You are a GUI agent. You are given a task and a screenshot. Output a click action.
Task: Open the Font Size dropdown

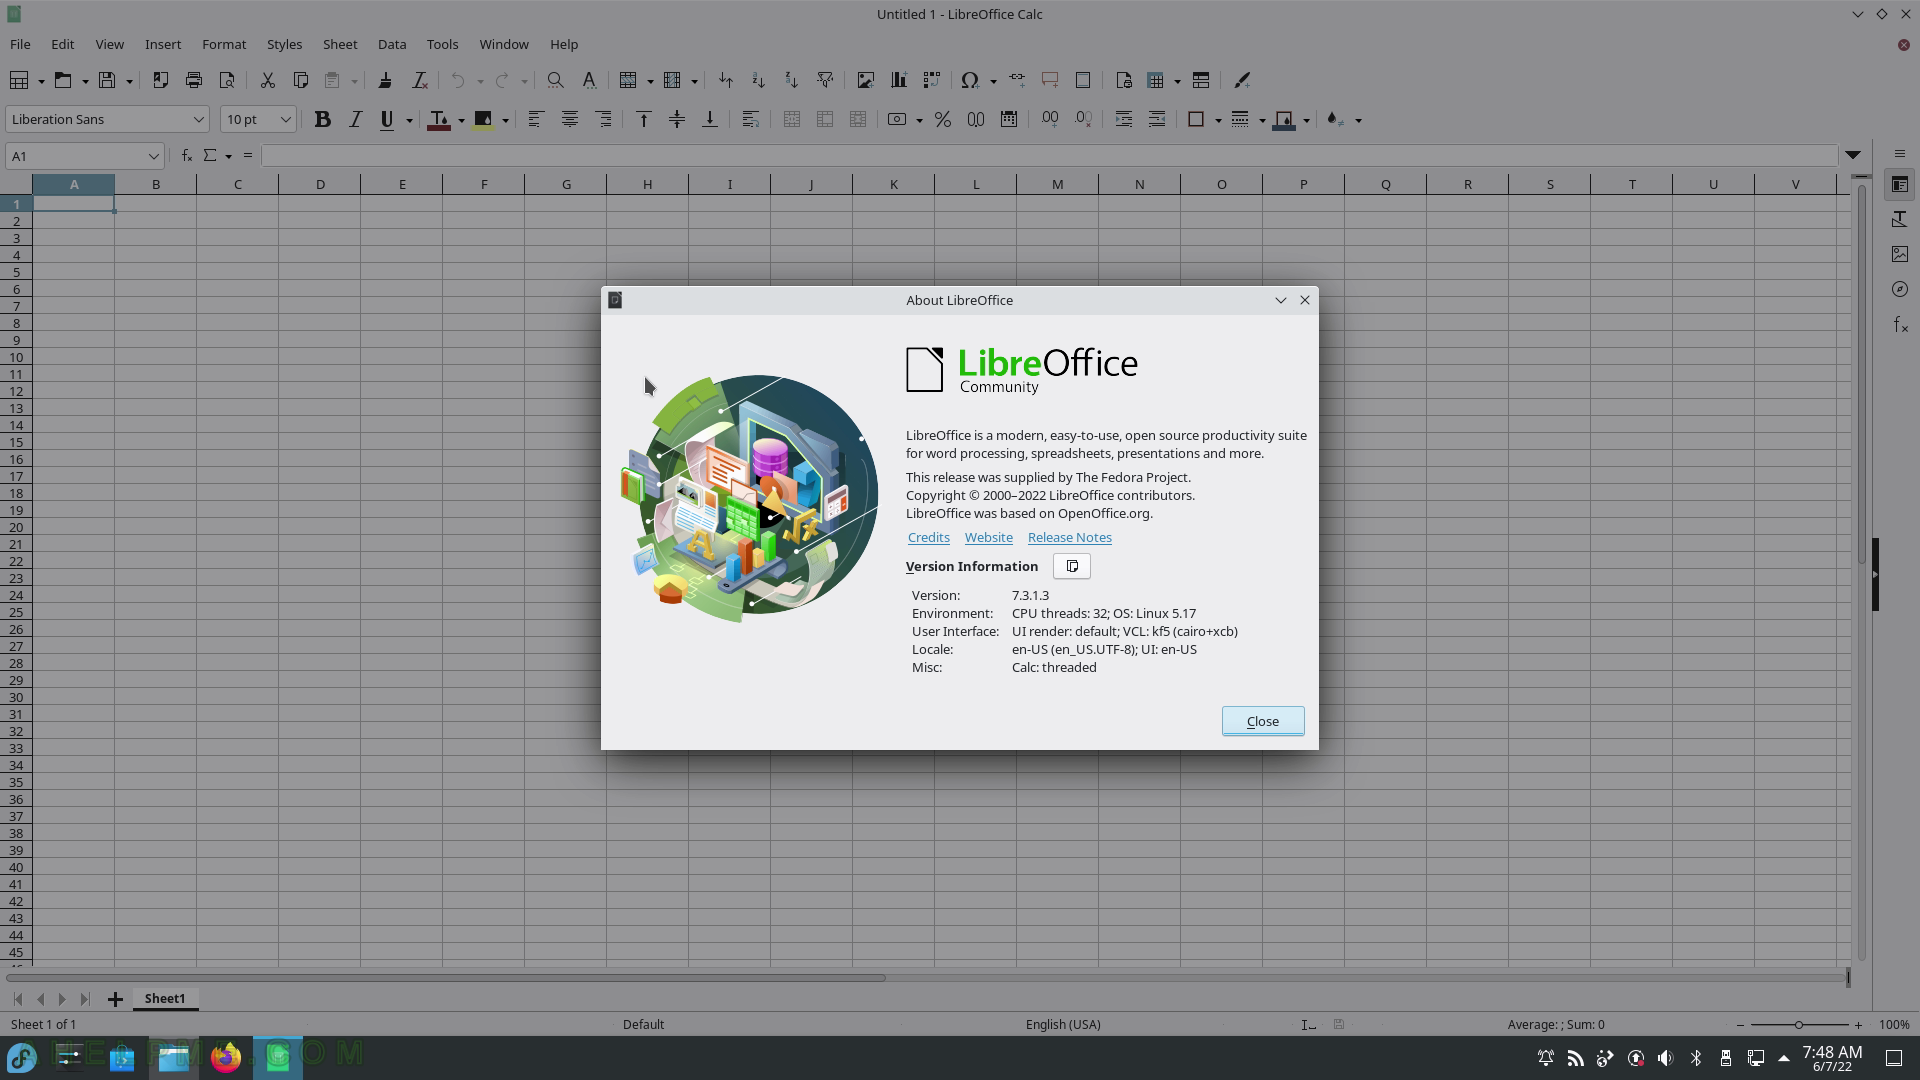point(285,119)
